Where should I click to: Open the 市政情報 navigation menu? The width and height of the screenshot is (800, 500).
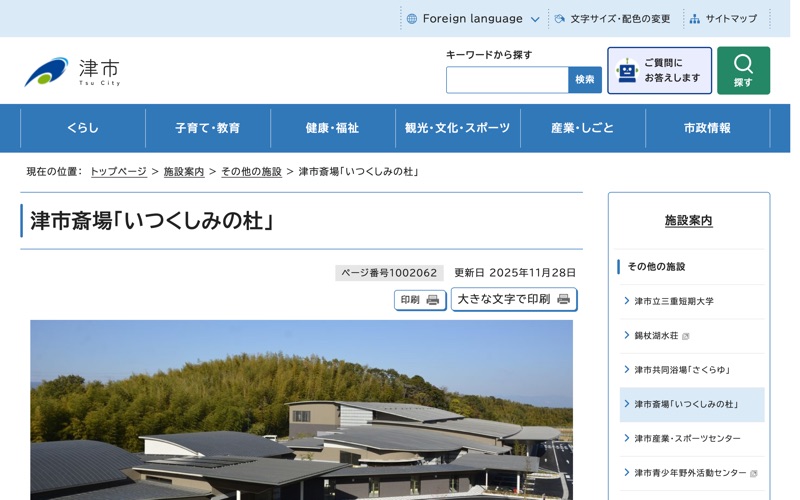pos(708,128)
